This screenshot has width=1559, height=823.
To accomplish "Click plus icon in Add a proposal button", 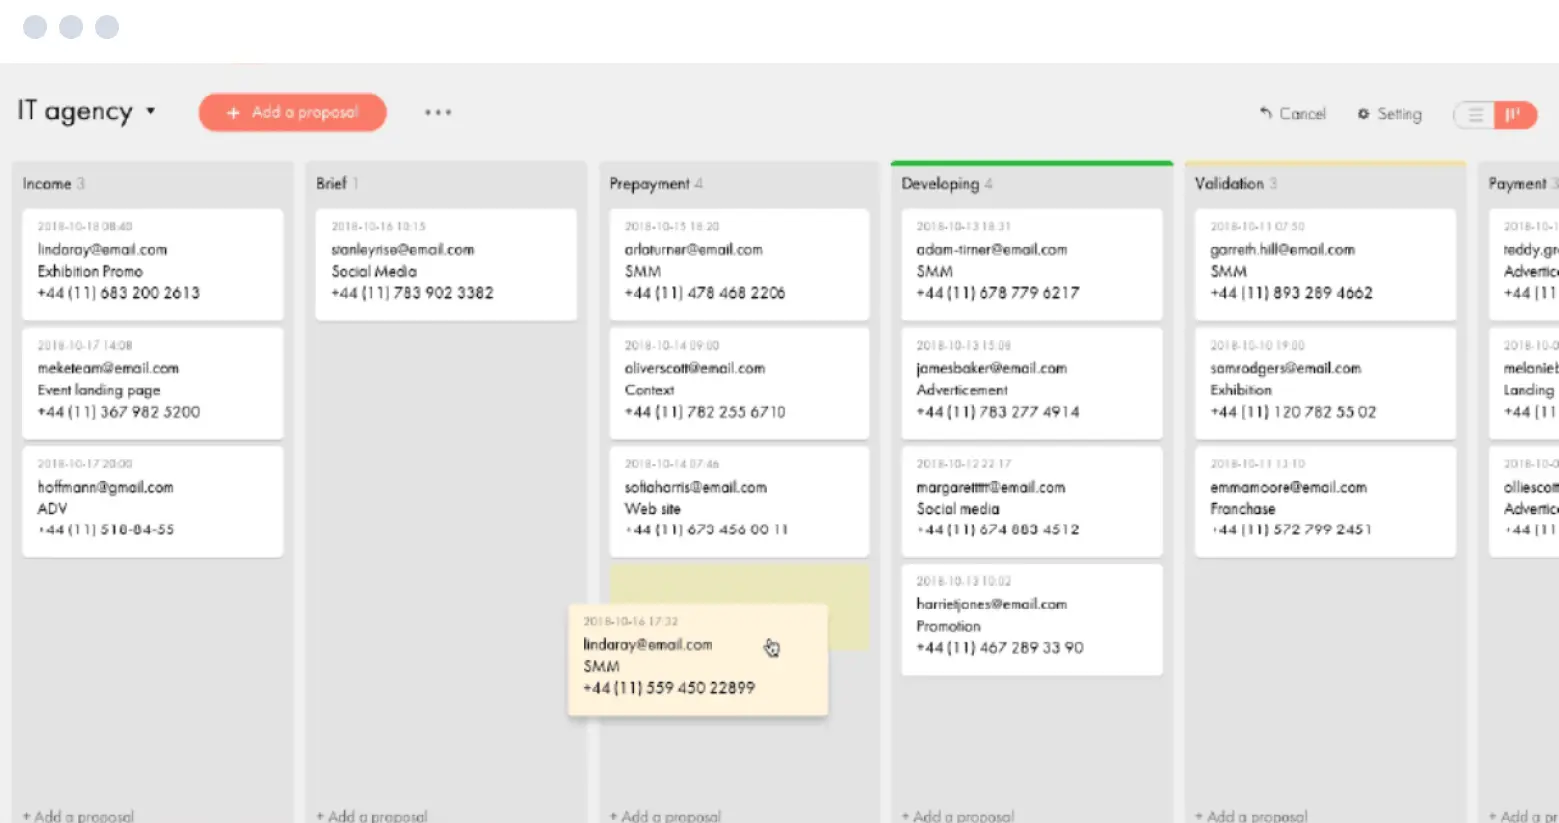I will point(233,113).
